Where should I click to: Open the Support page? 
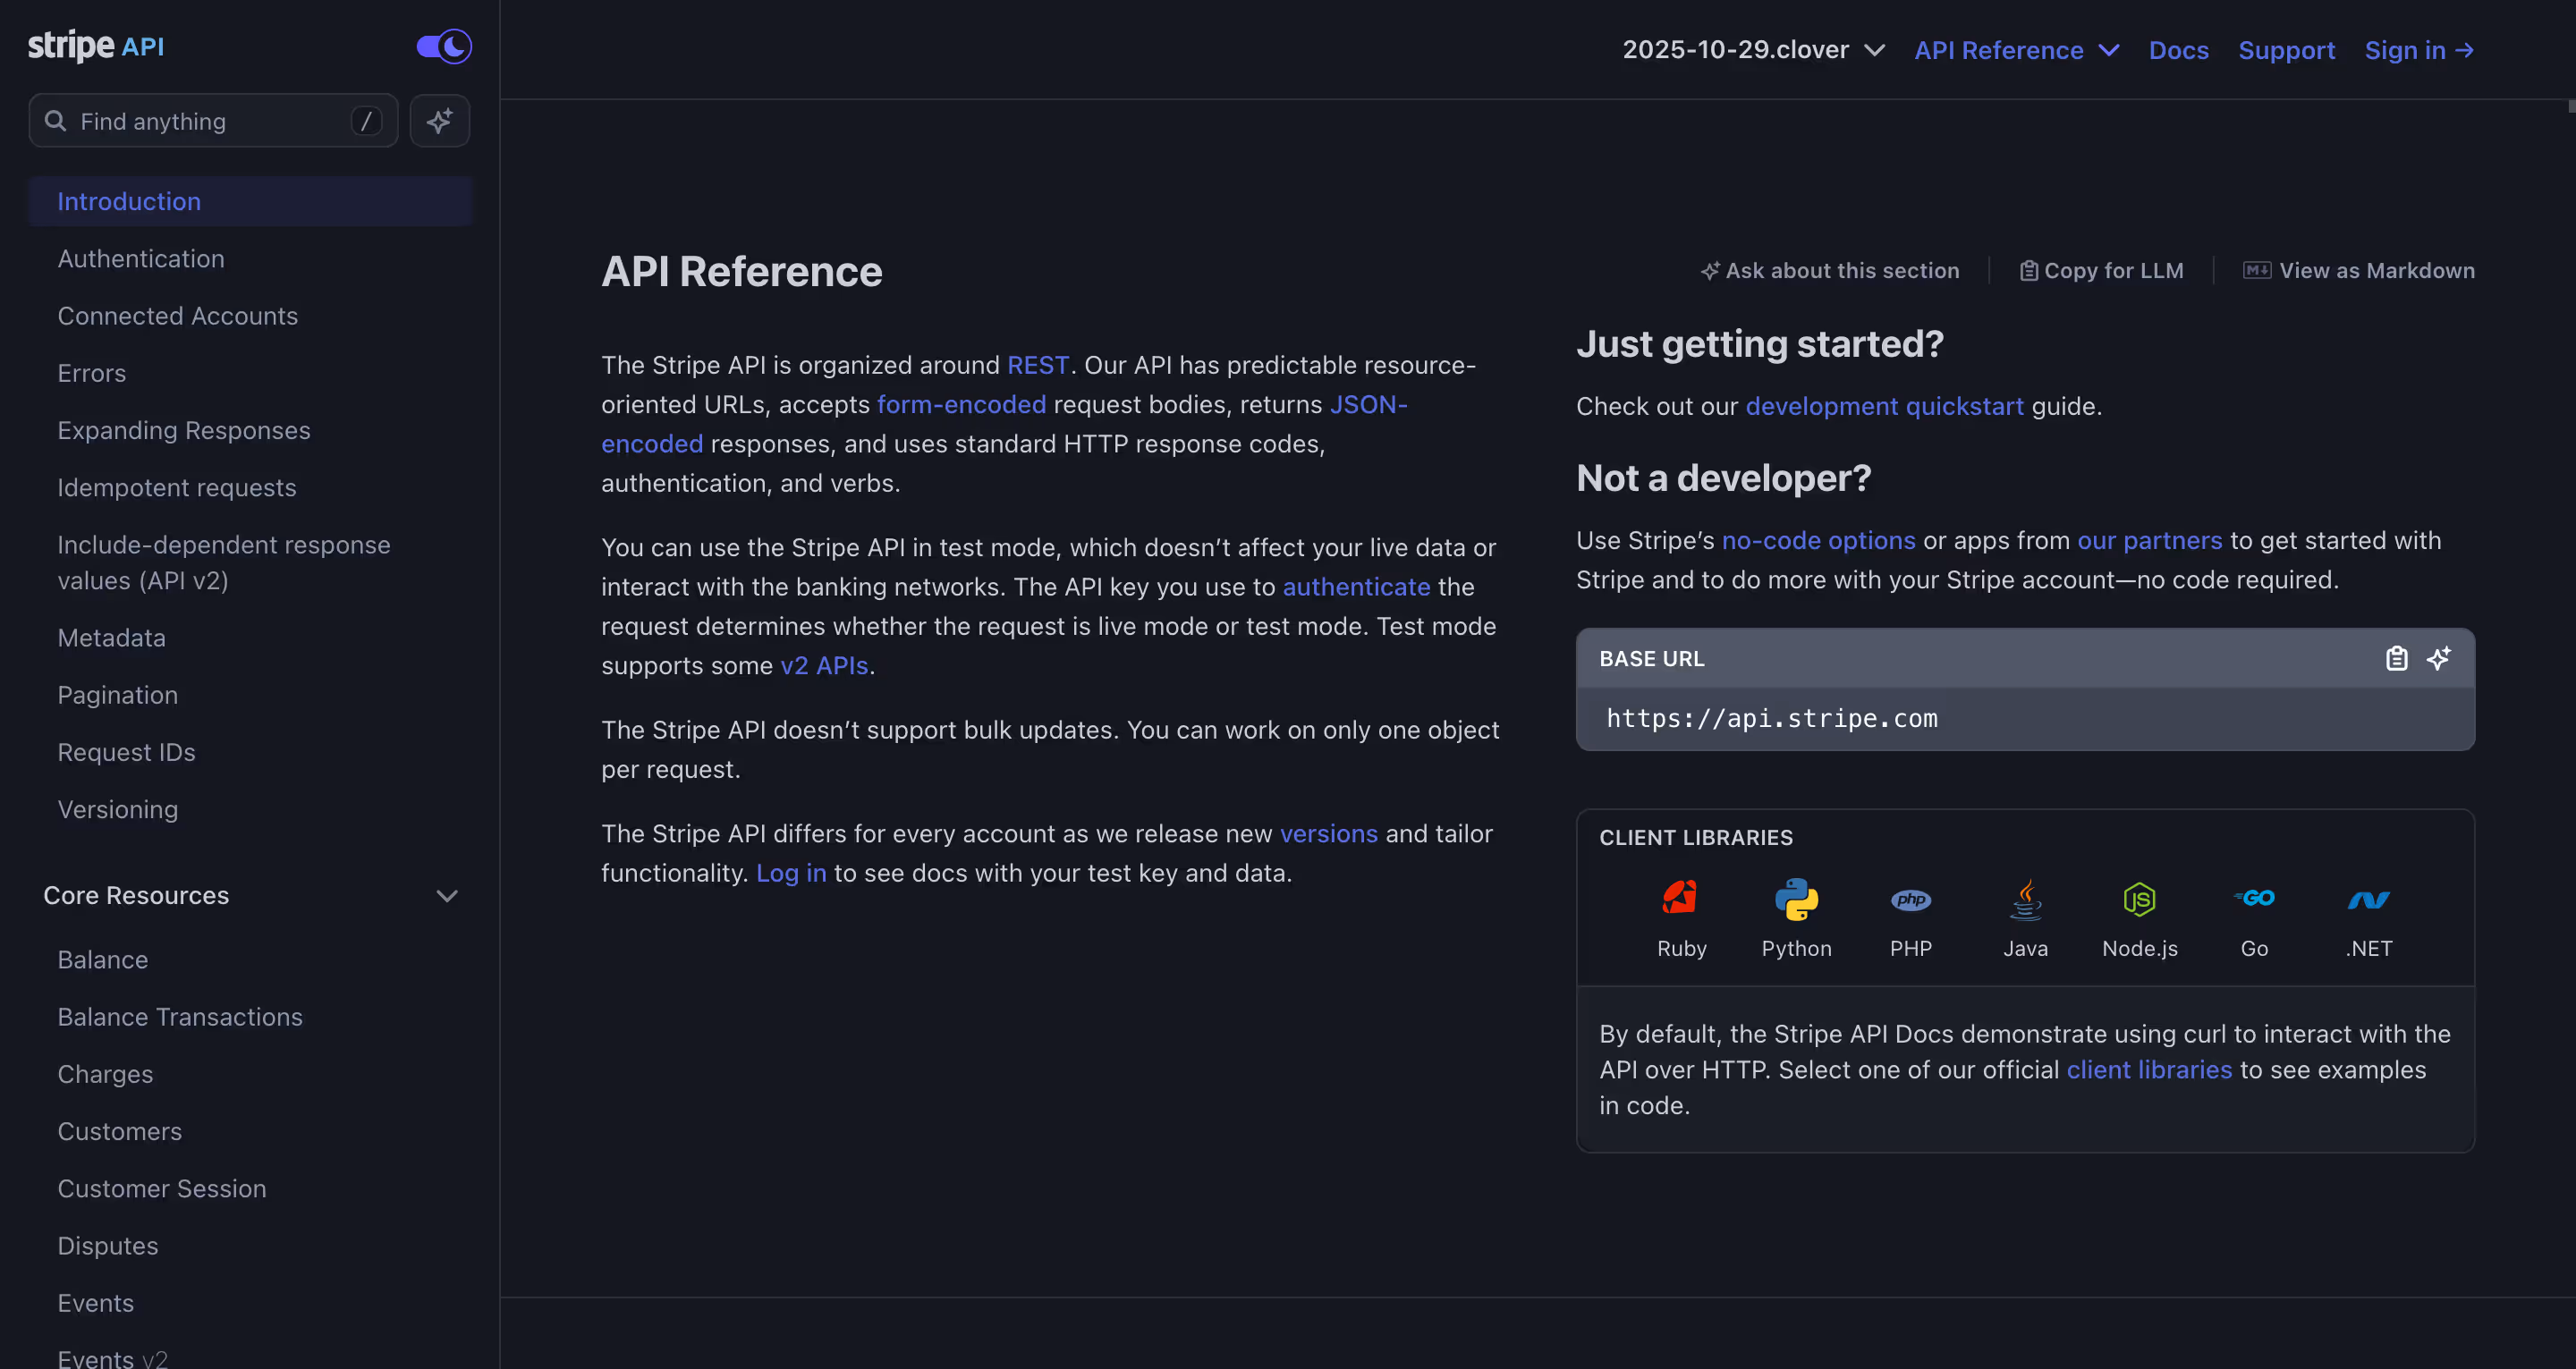click(2287, 49)
